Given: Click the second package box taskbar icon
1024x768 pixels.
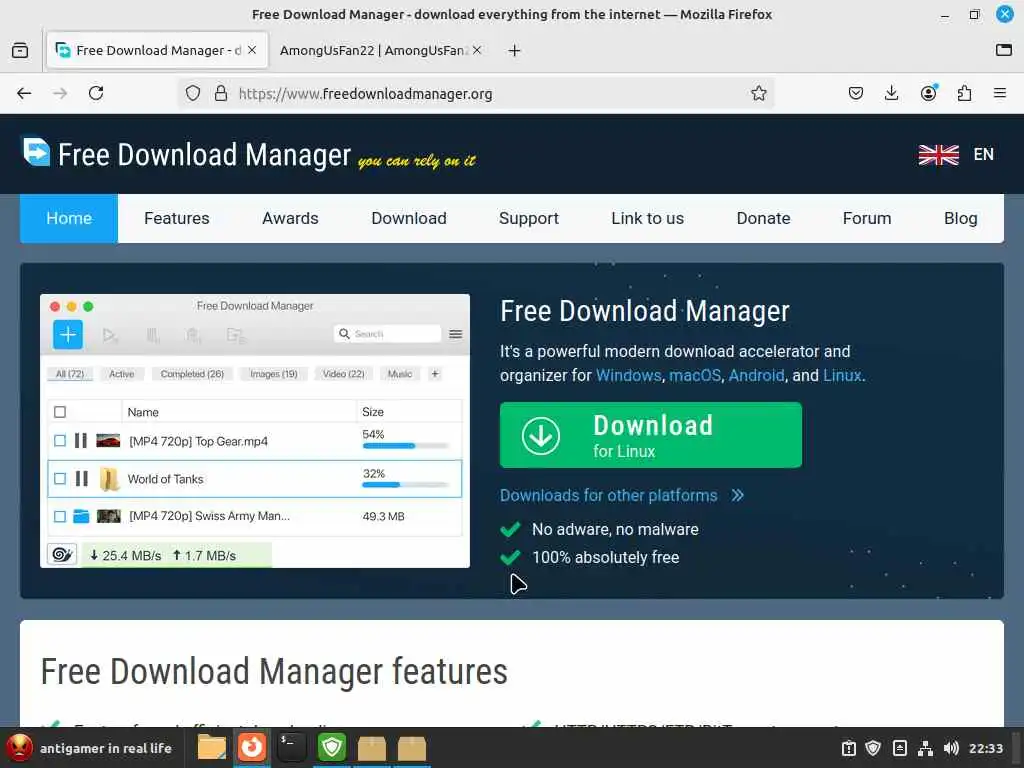Looking at the screenshot, I should [411, 748].
